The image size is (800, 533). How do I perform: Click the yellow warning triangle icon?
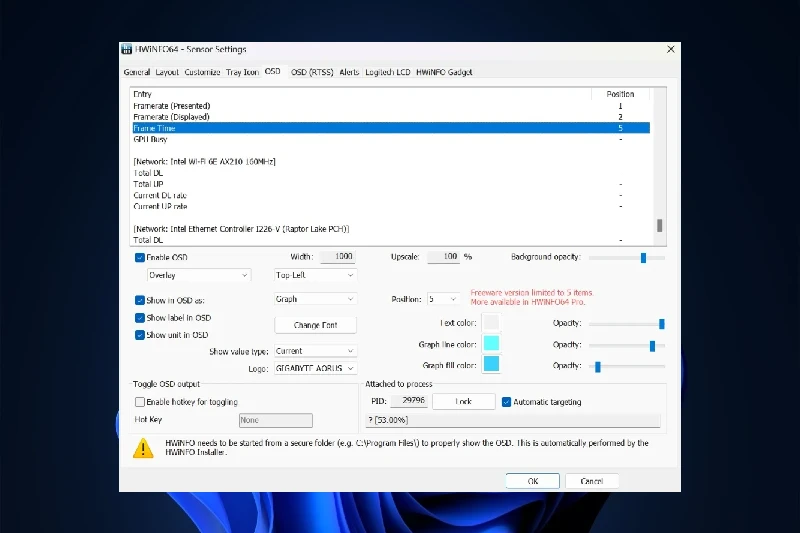(143, 449)
